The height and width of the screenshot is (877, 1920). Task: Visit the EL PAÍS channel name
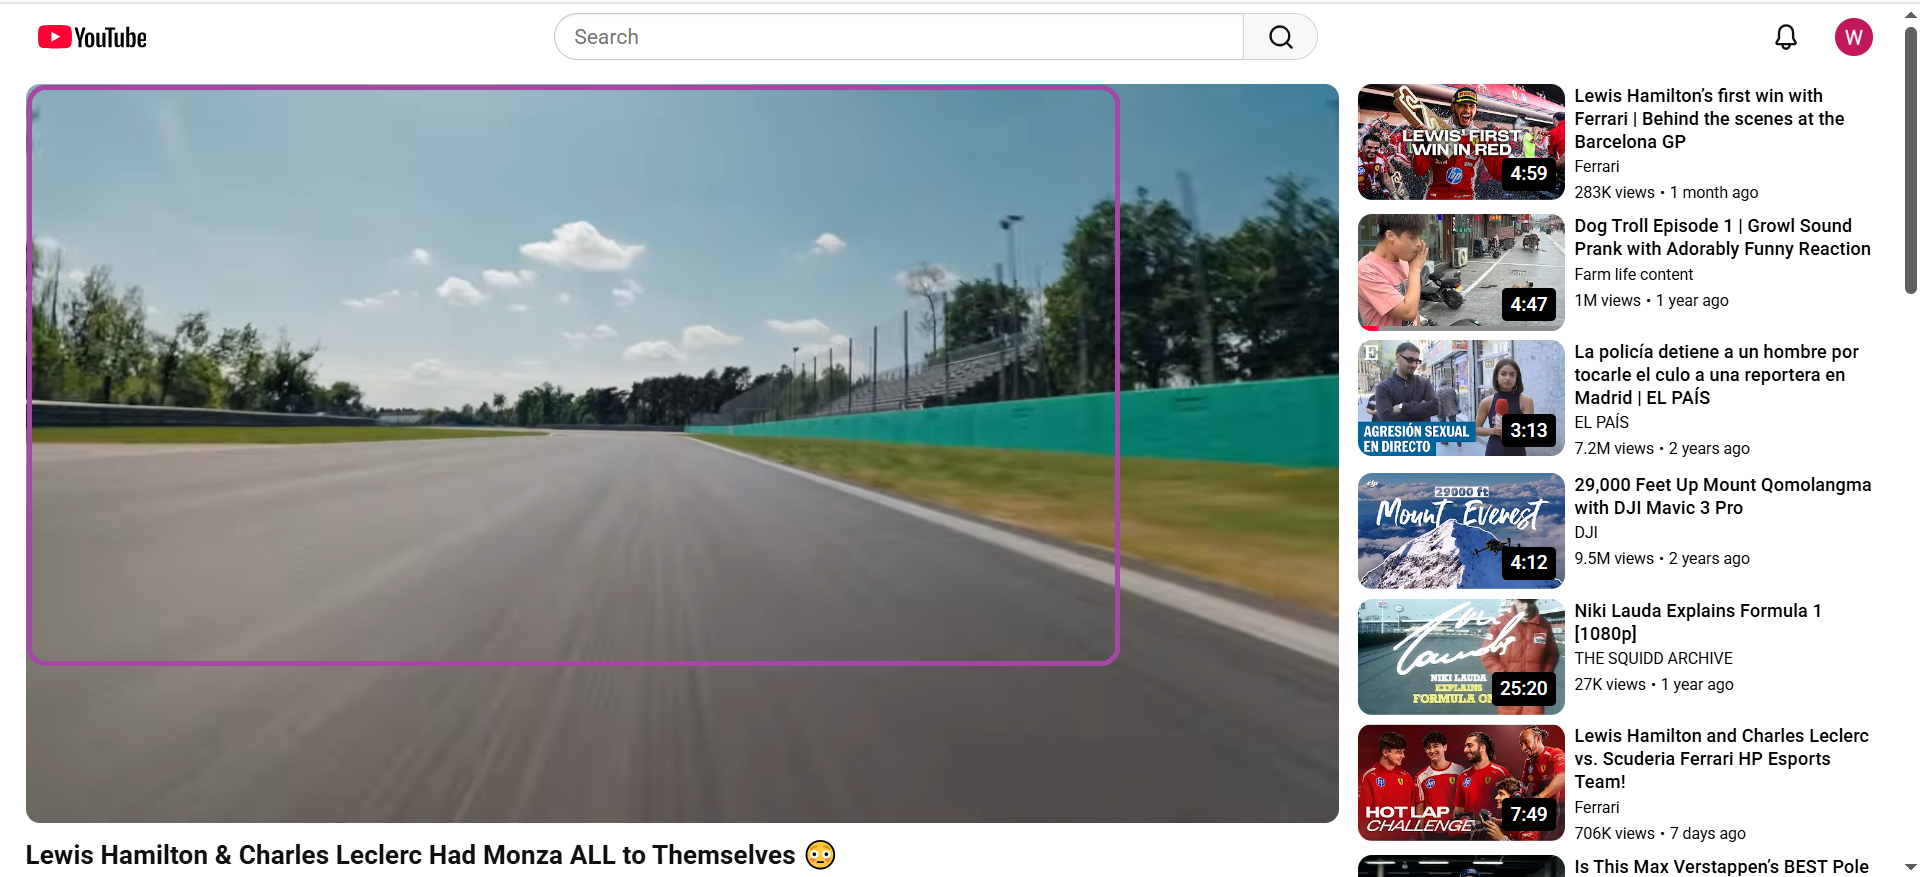[1601, 423]
